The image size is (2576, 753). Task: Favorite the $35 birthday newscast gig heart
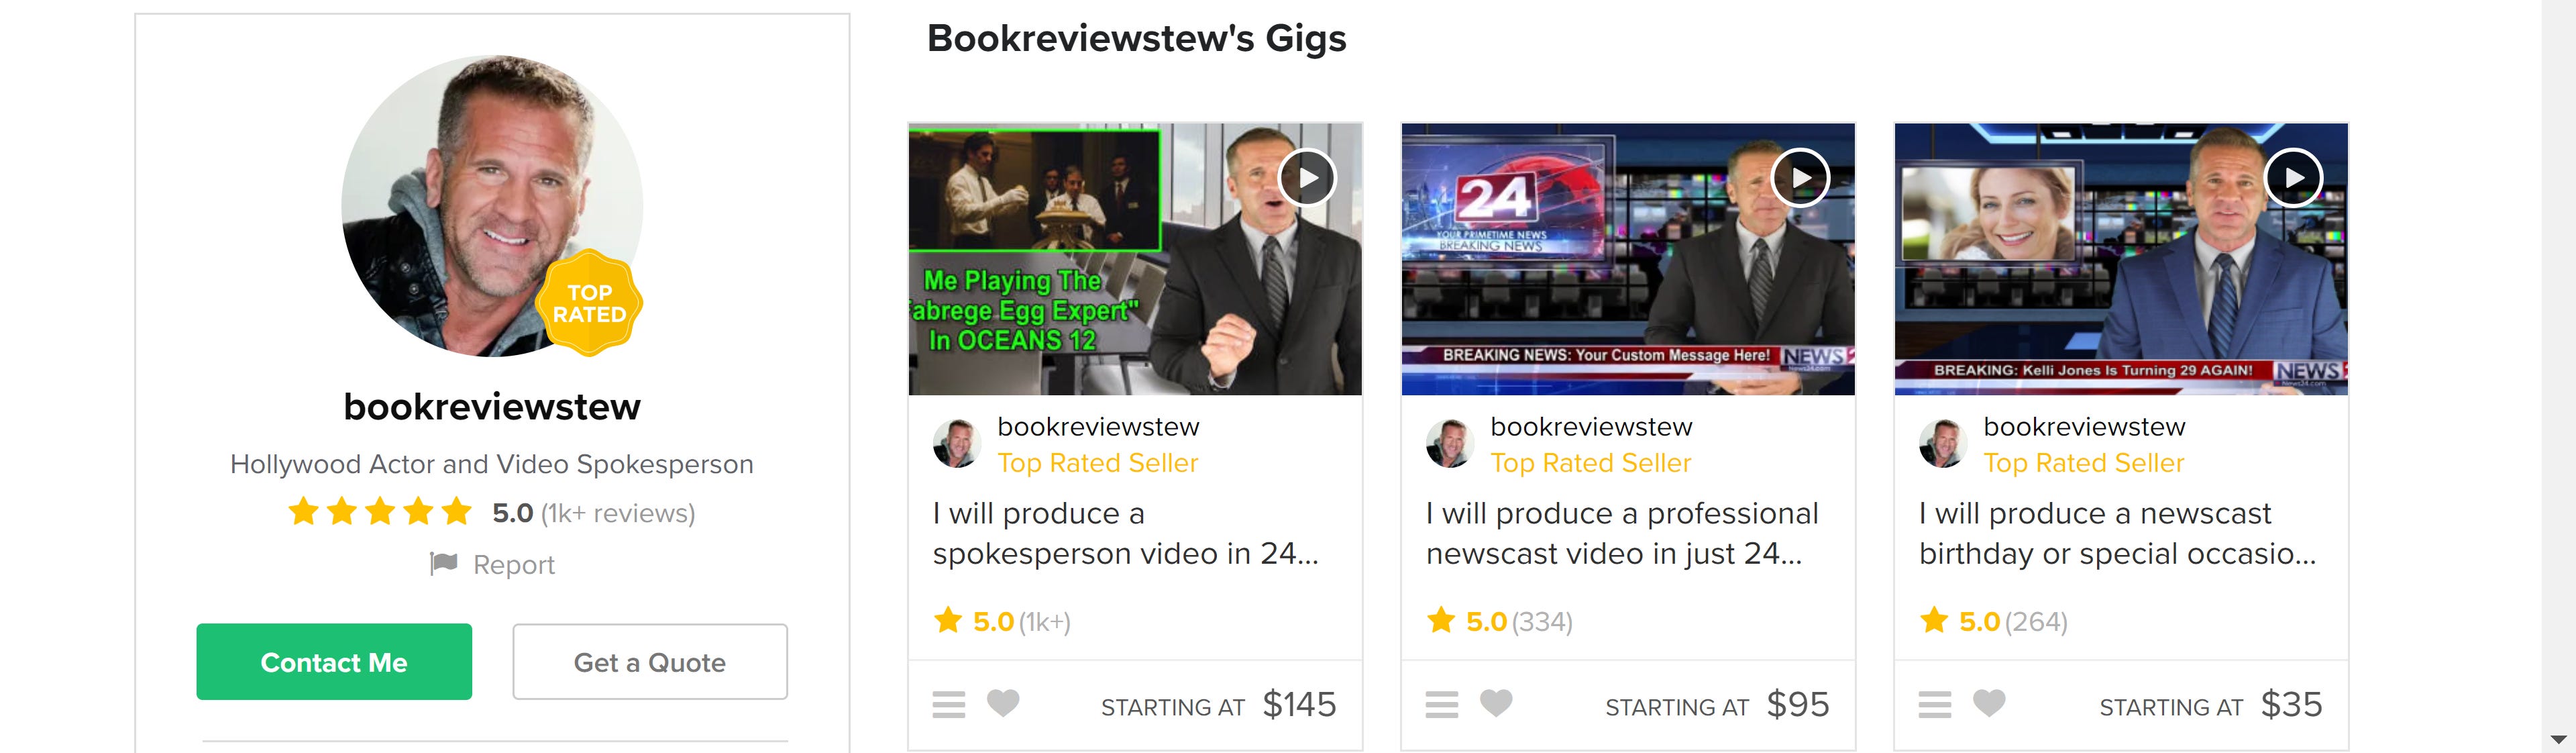1989,703
